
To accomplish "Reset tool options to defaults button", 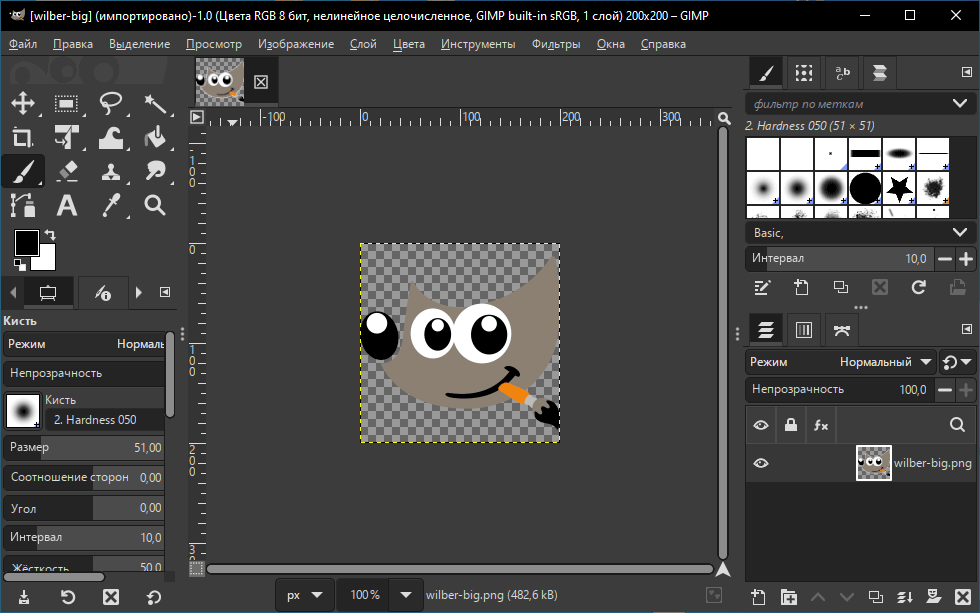I will (154, 597).
